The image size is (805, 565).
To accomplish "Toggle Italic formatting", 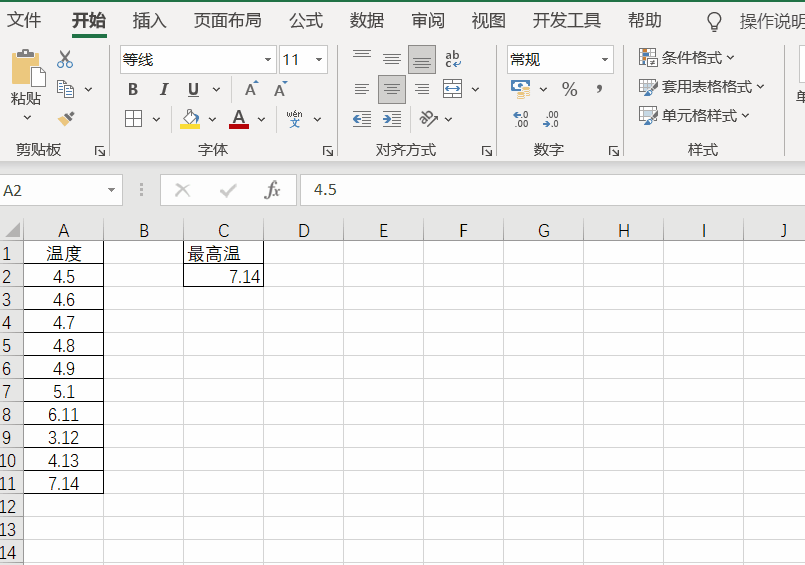I will (163, 89).
